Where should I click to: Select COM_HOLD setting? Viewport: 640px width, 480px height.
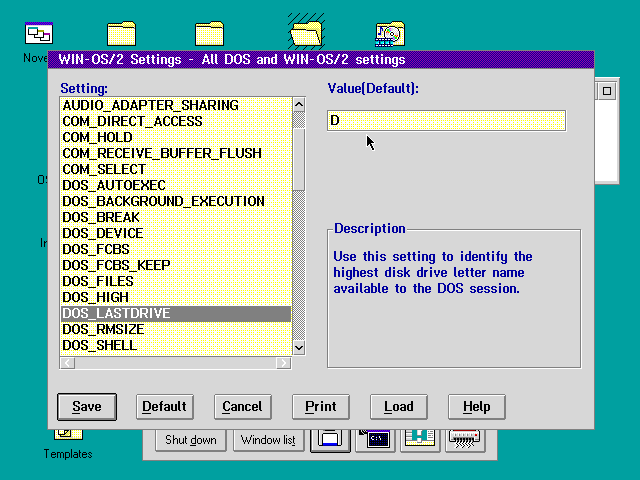click(176, 137)
